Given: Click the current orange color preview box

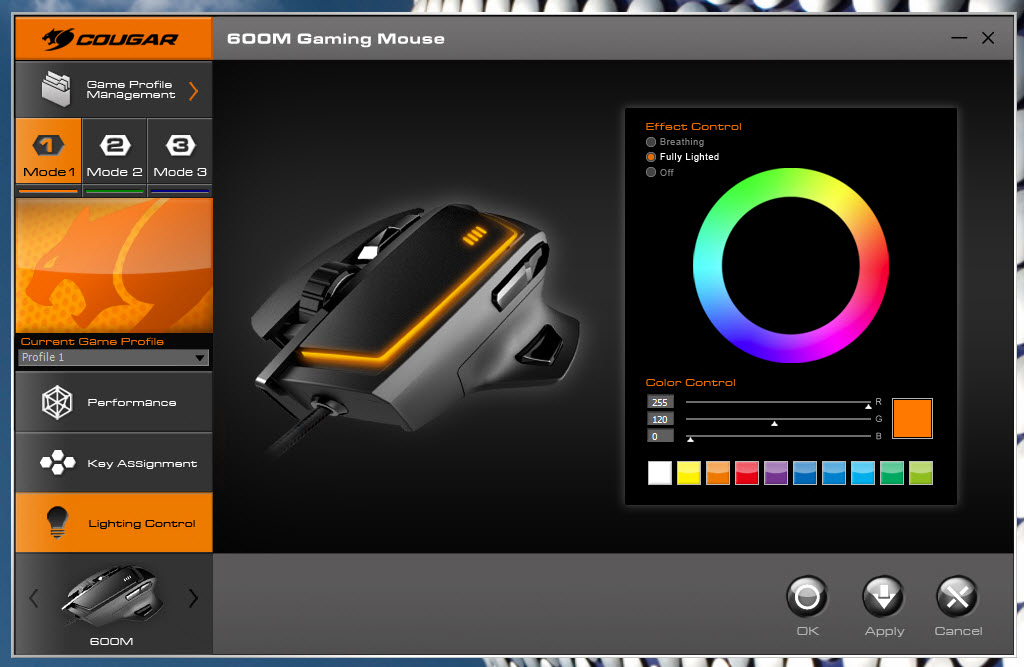Looking at the screenshot, I should 912,418.
